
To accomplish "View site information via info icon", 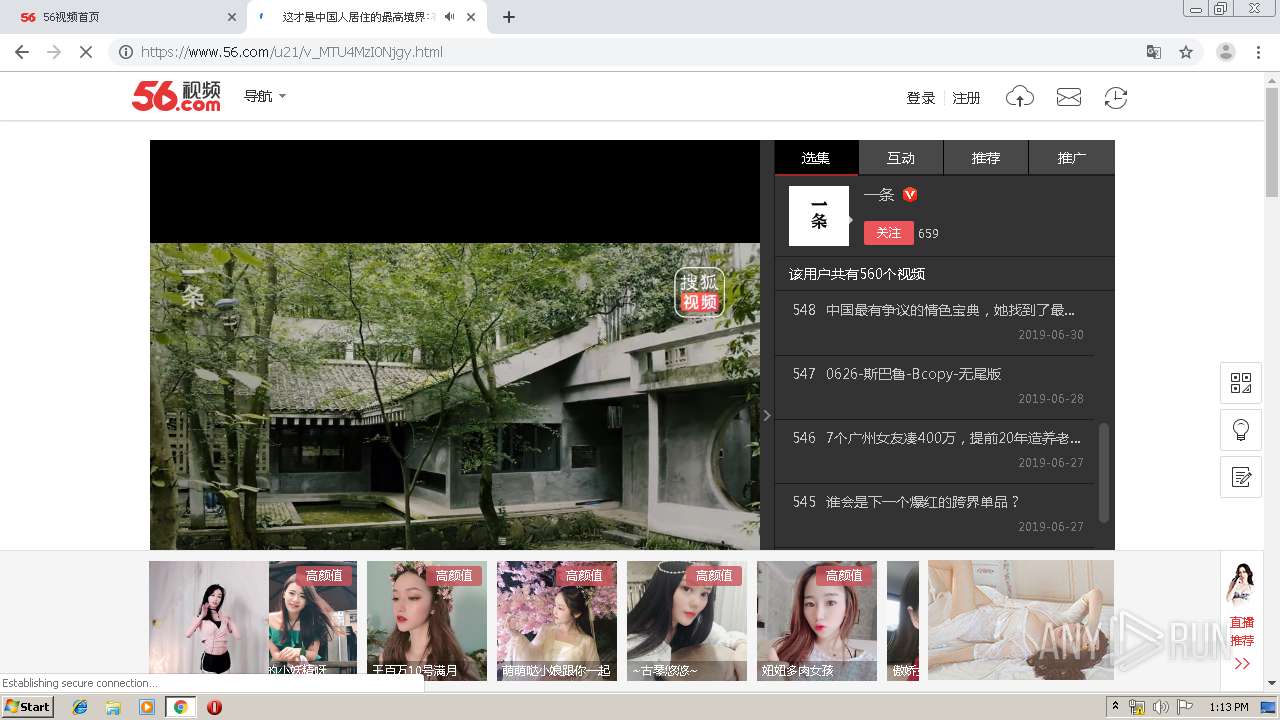I will [125, 52].
